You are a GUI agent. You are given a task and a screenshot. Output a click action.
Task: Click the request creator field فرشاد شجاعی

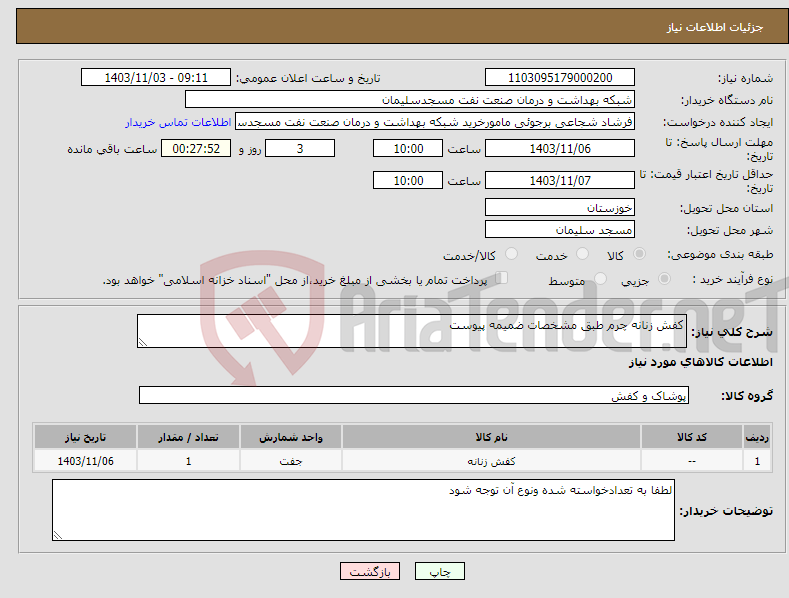pos(435,122)
